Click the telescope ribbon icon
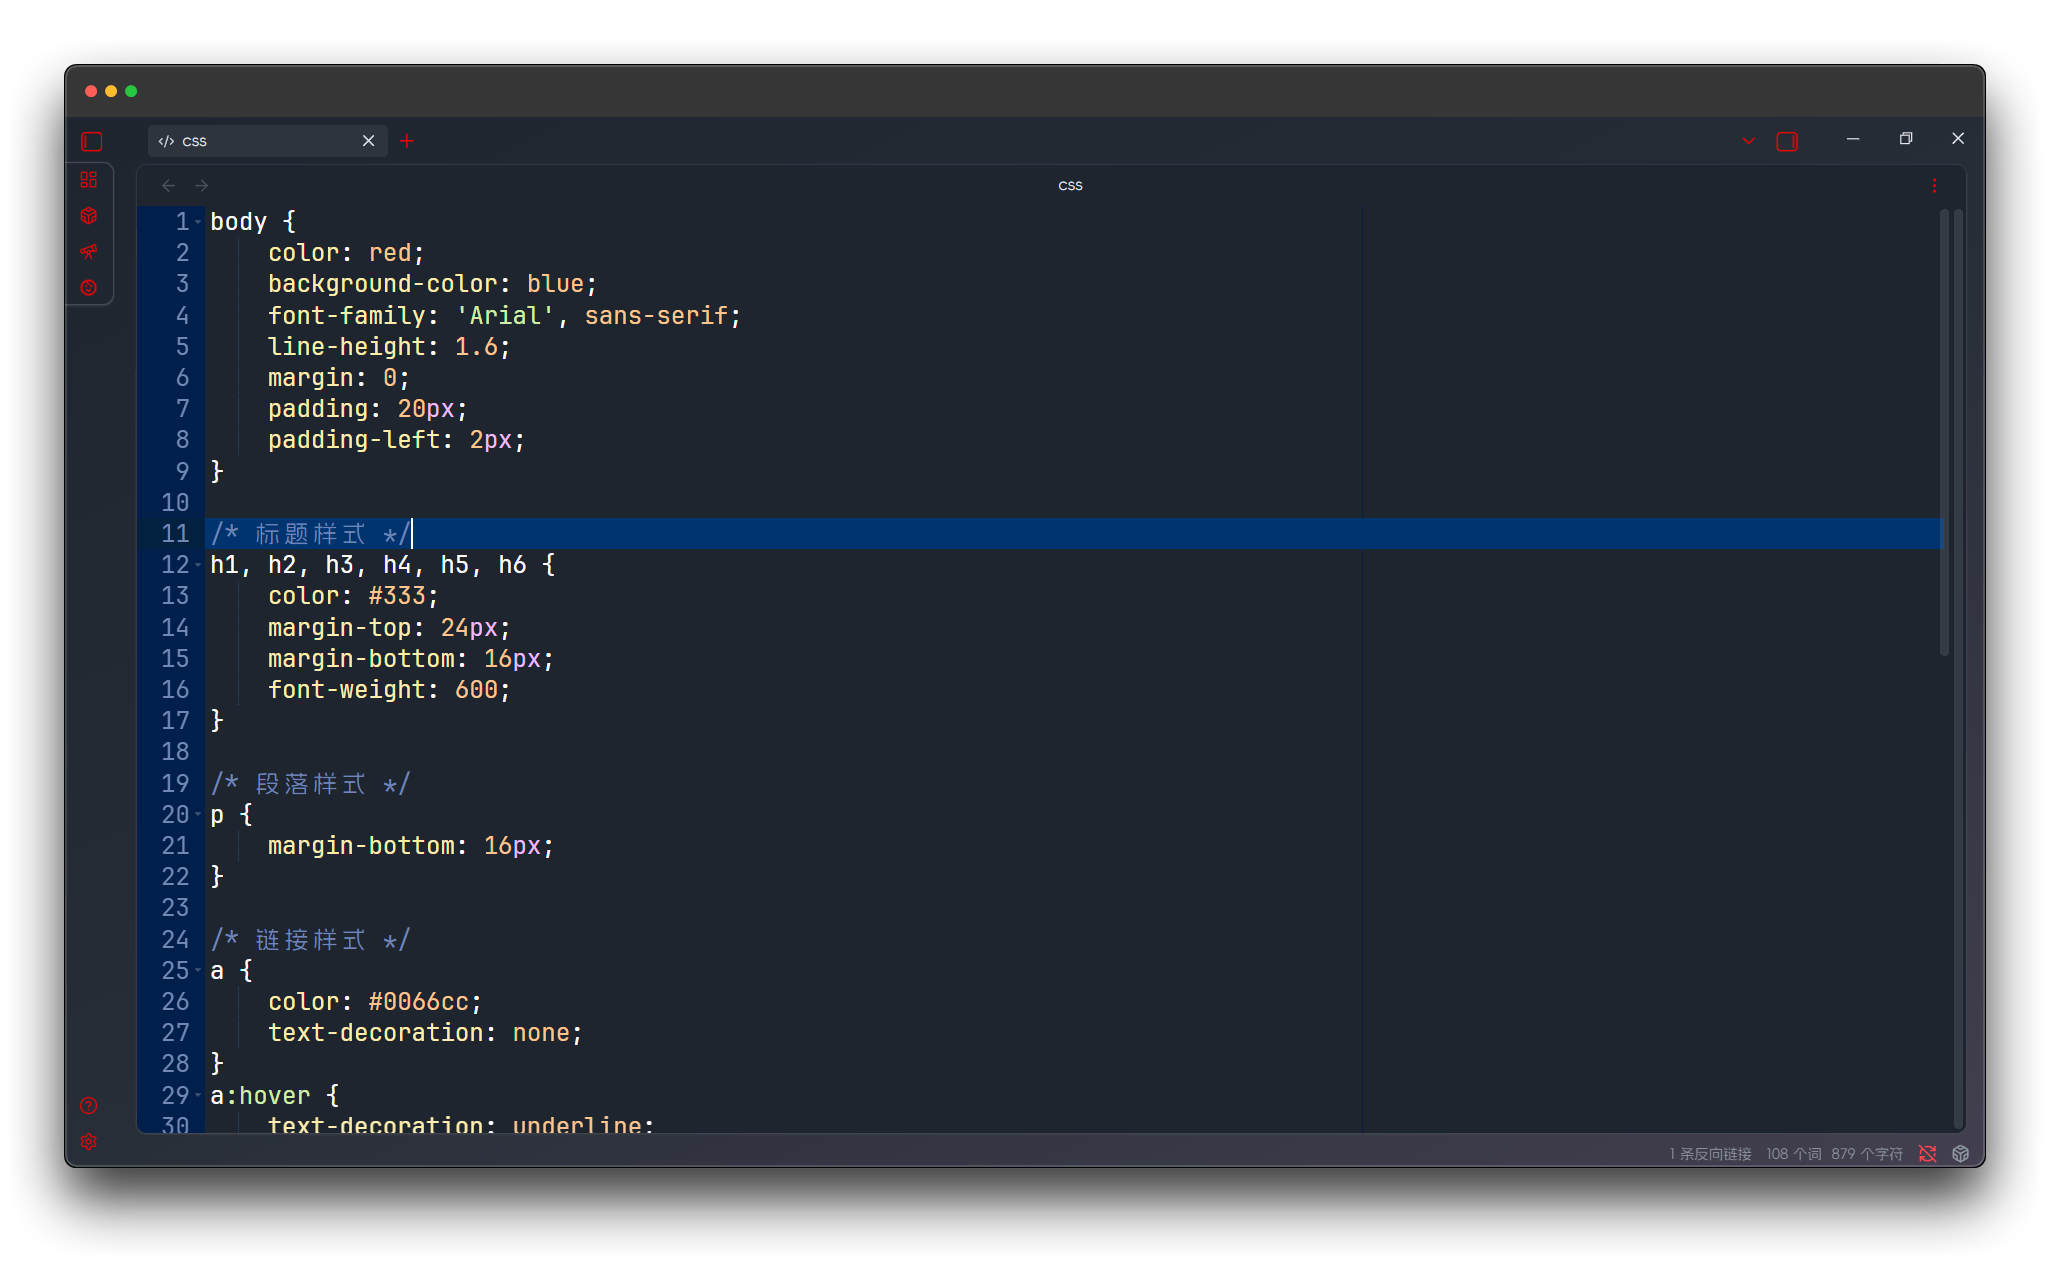 [89, 251]
